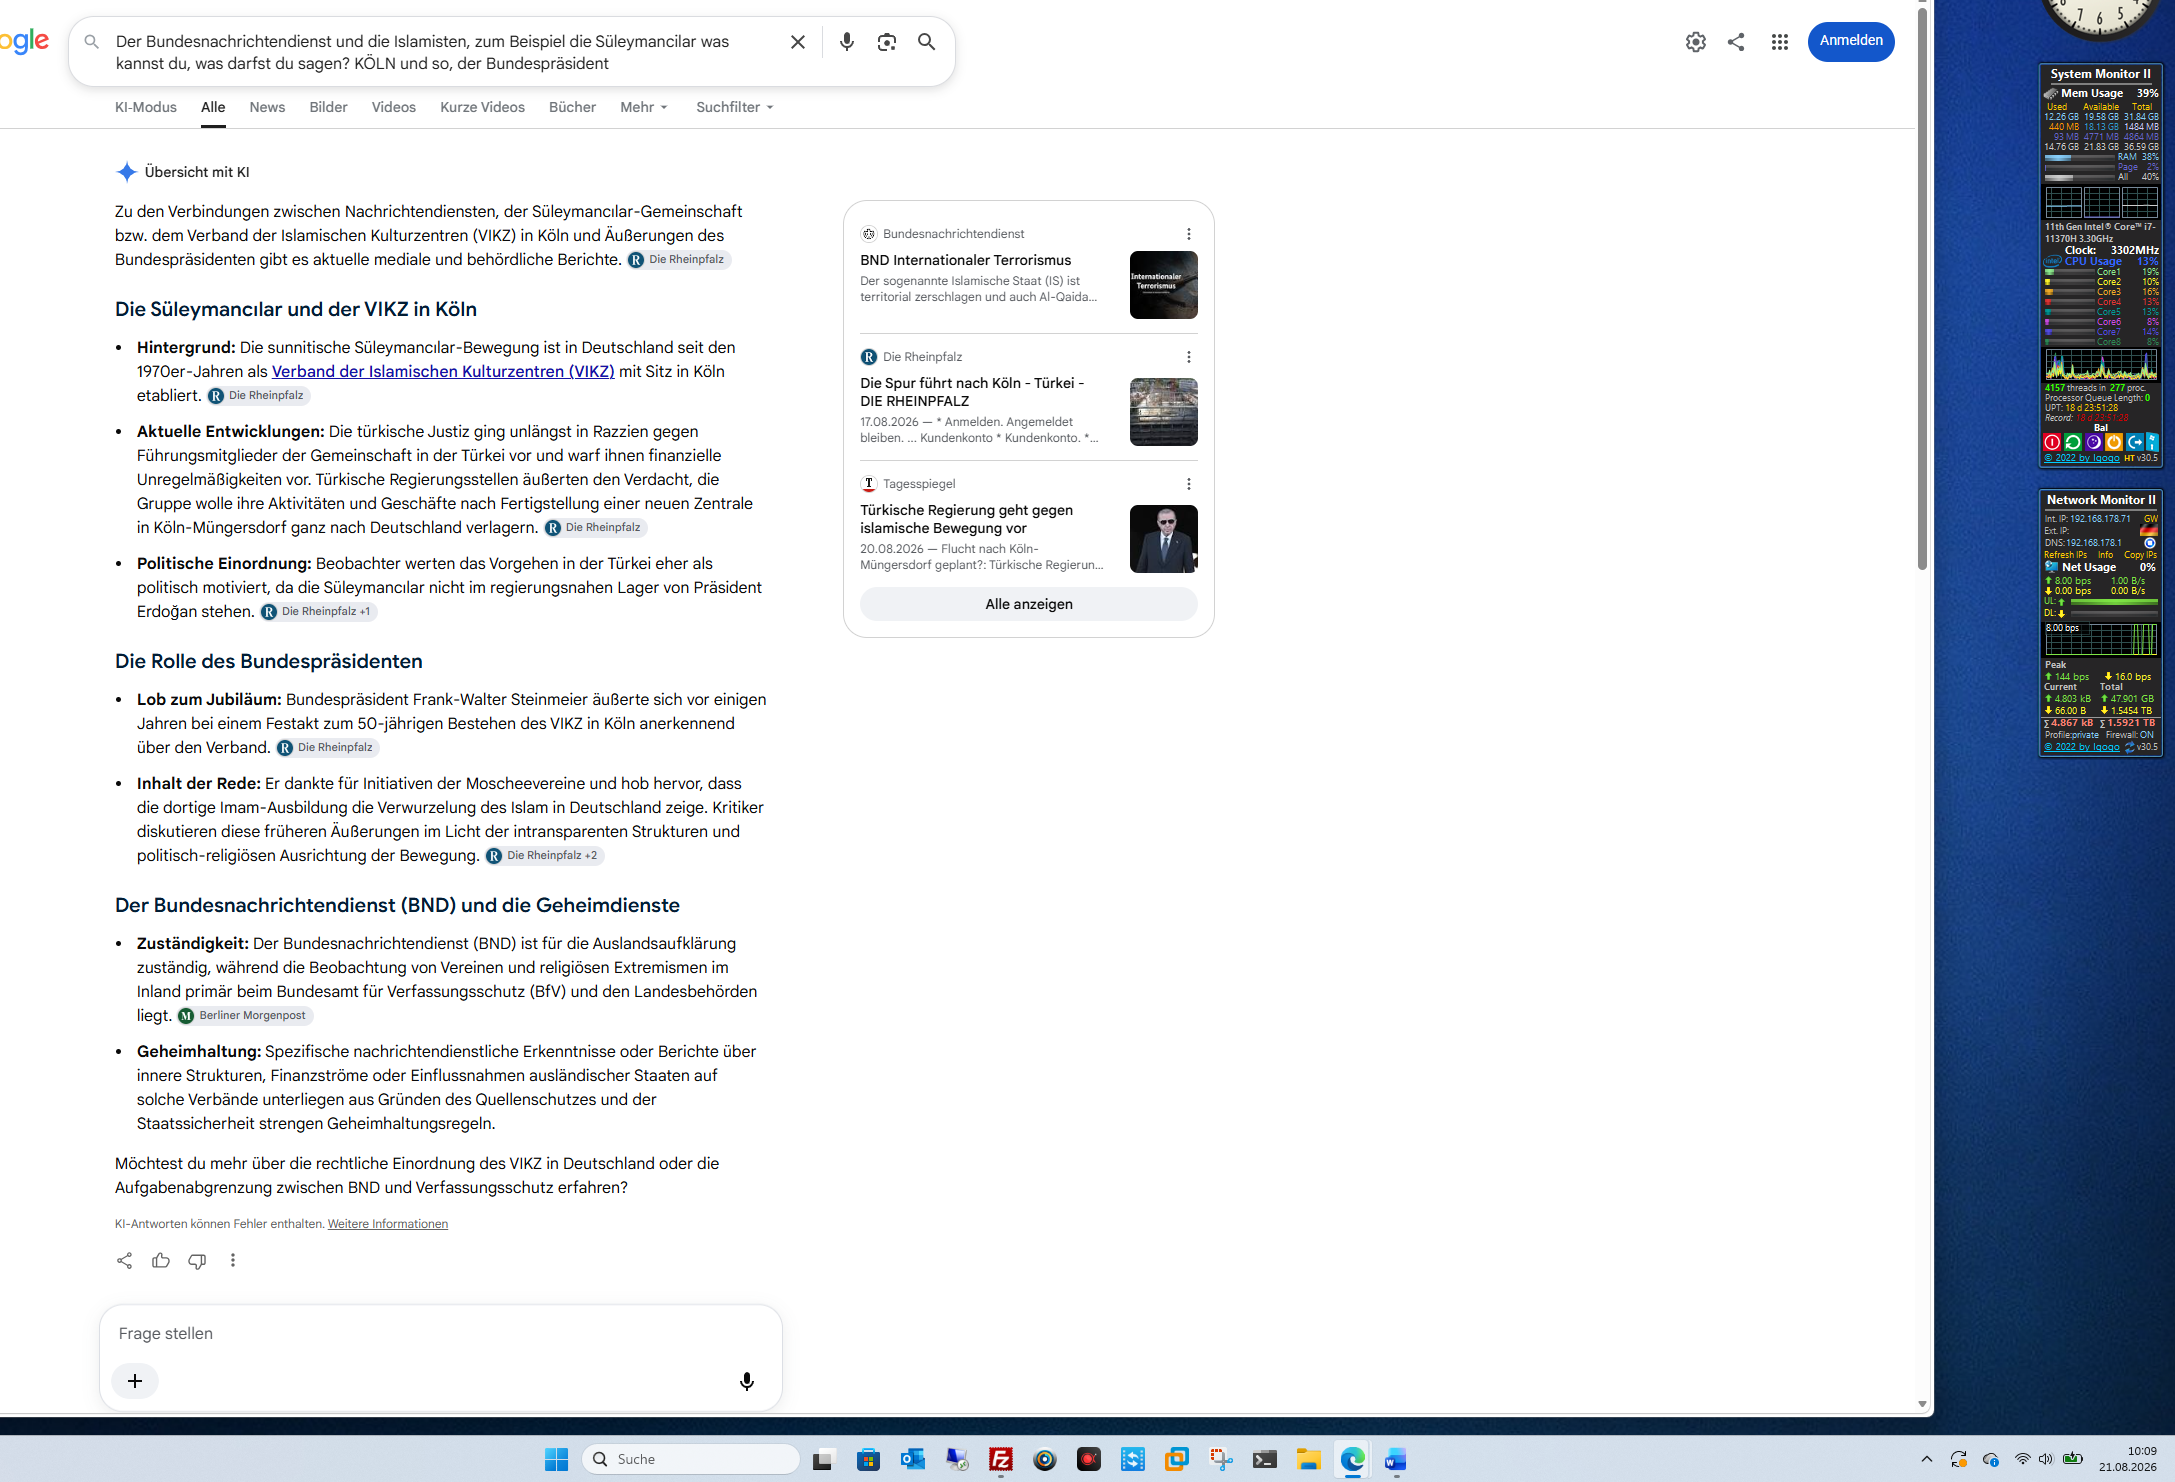Click the Anmelden button
Image resolution: width=2175 pixels, height=1482 pixels.
[x=1851, y=41]
